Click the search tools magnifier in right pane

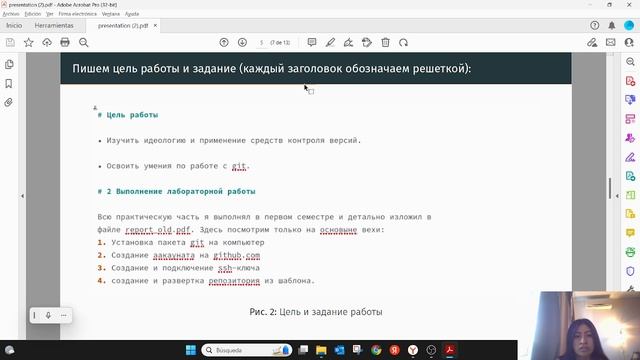630,62
